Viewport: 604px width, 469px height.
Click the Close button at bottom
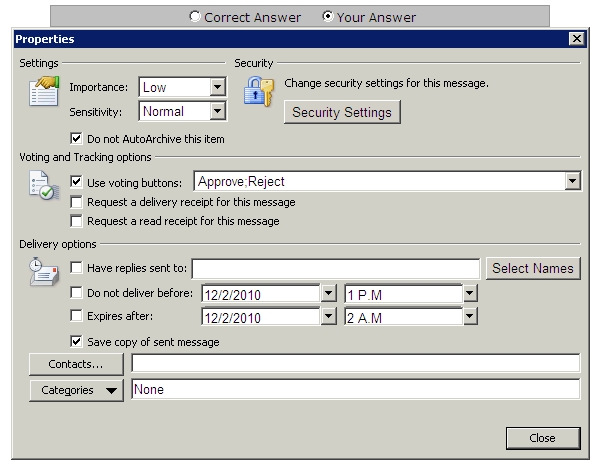click(543, 438)
